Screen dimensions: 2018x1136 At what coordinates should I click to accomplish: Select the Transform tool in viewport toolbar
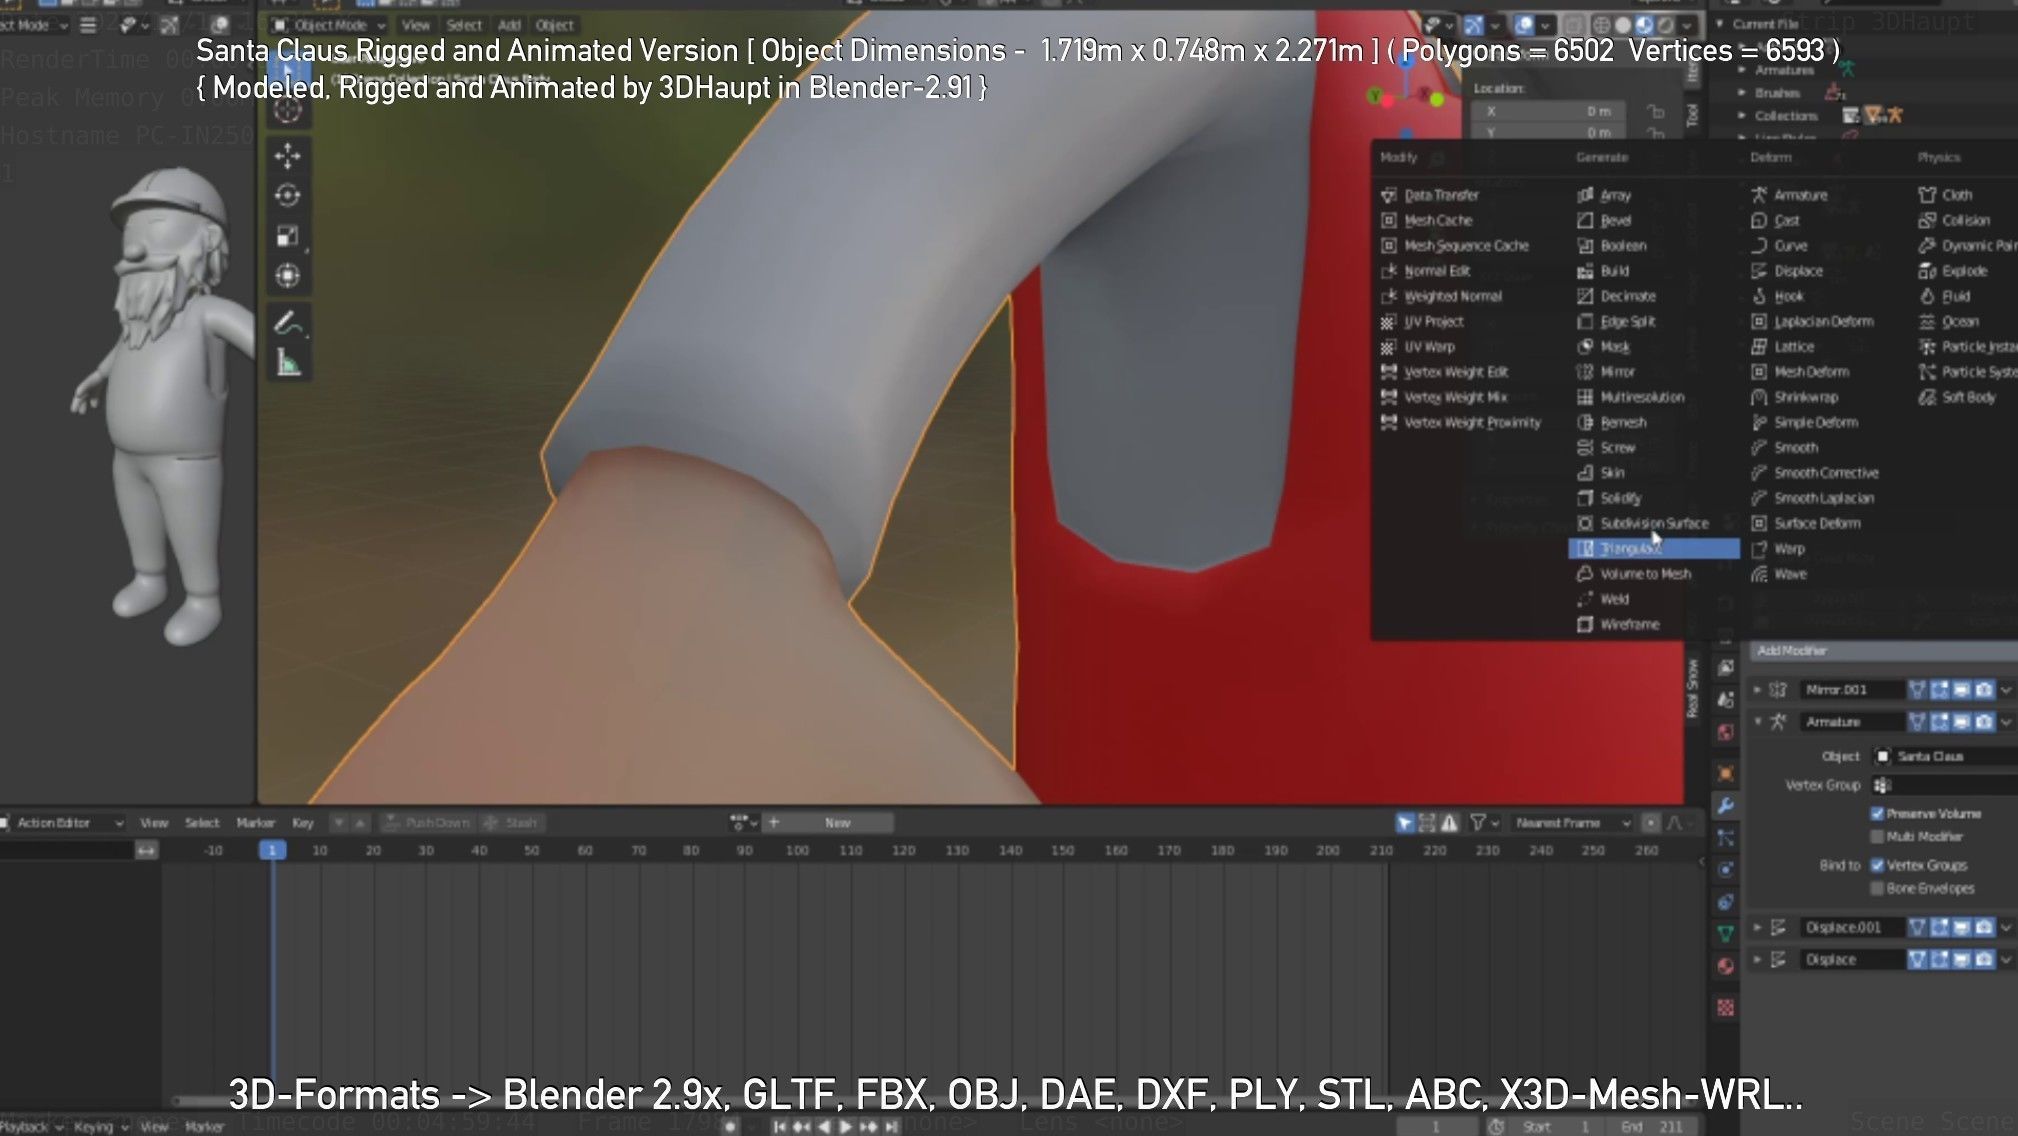(x=288, y=275)
